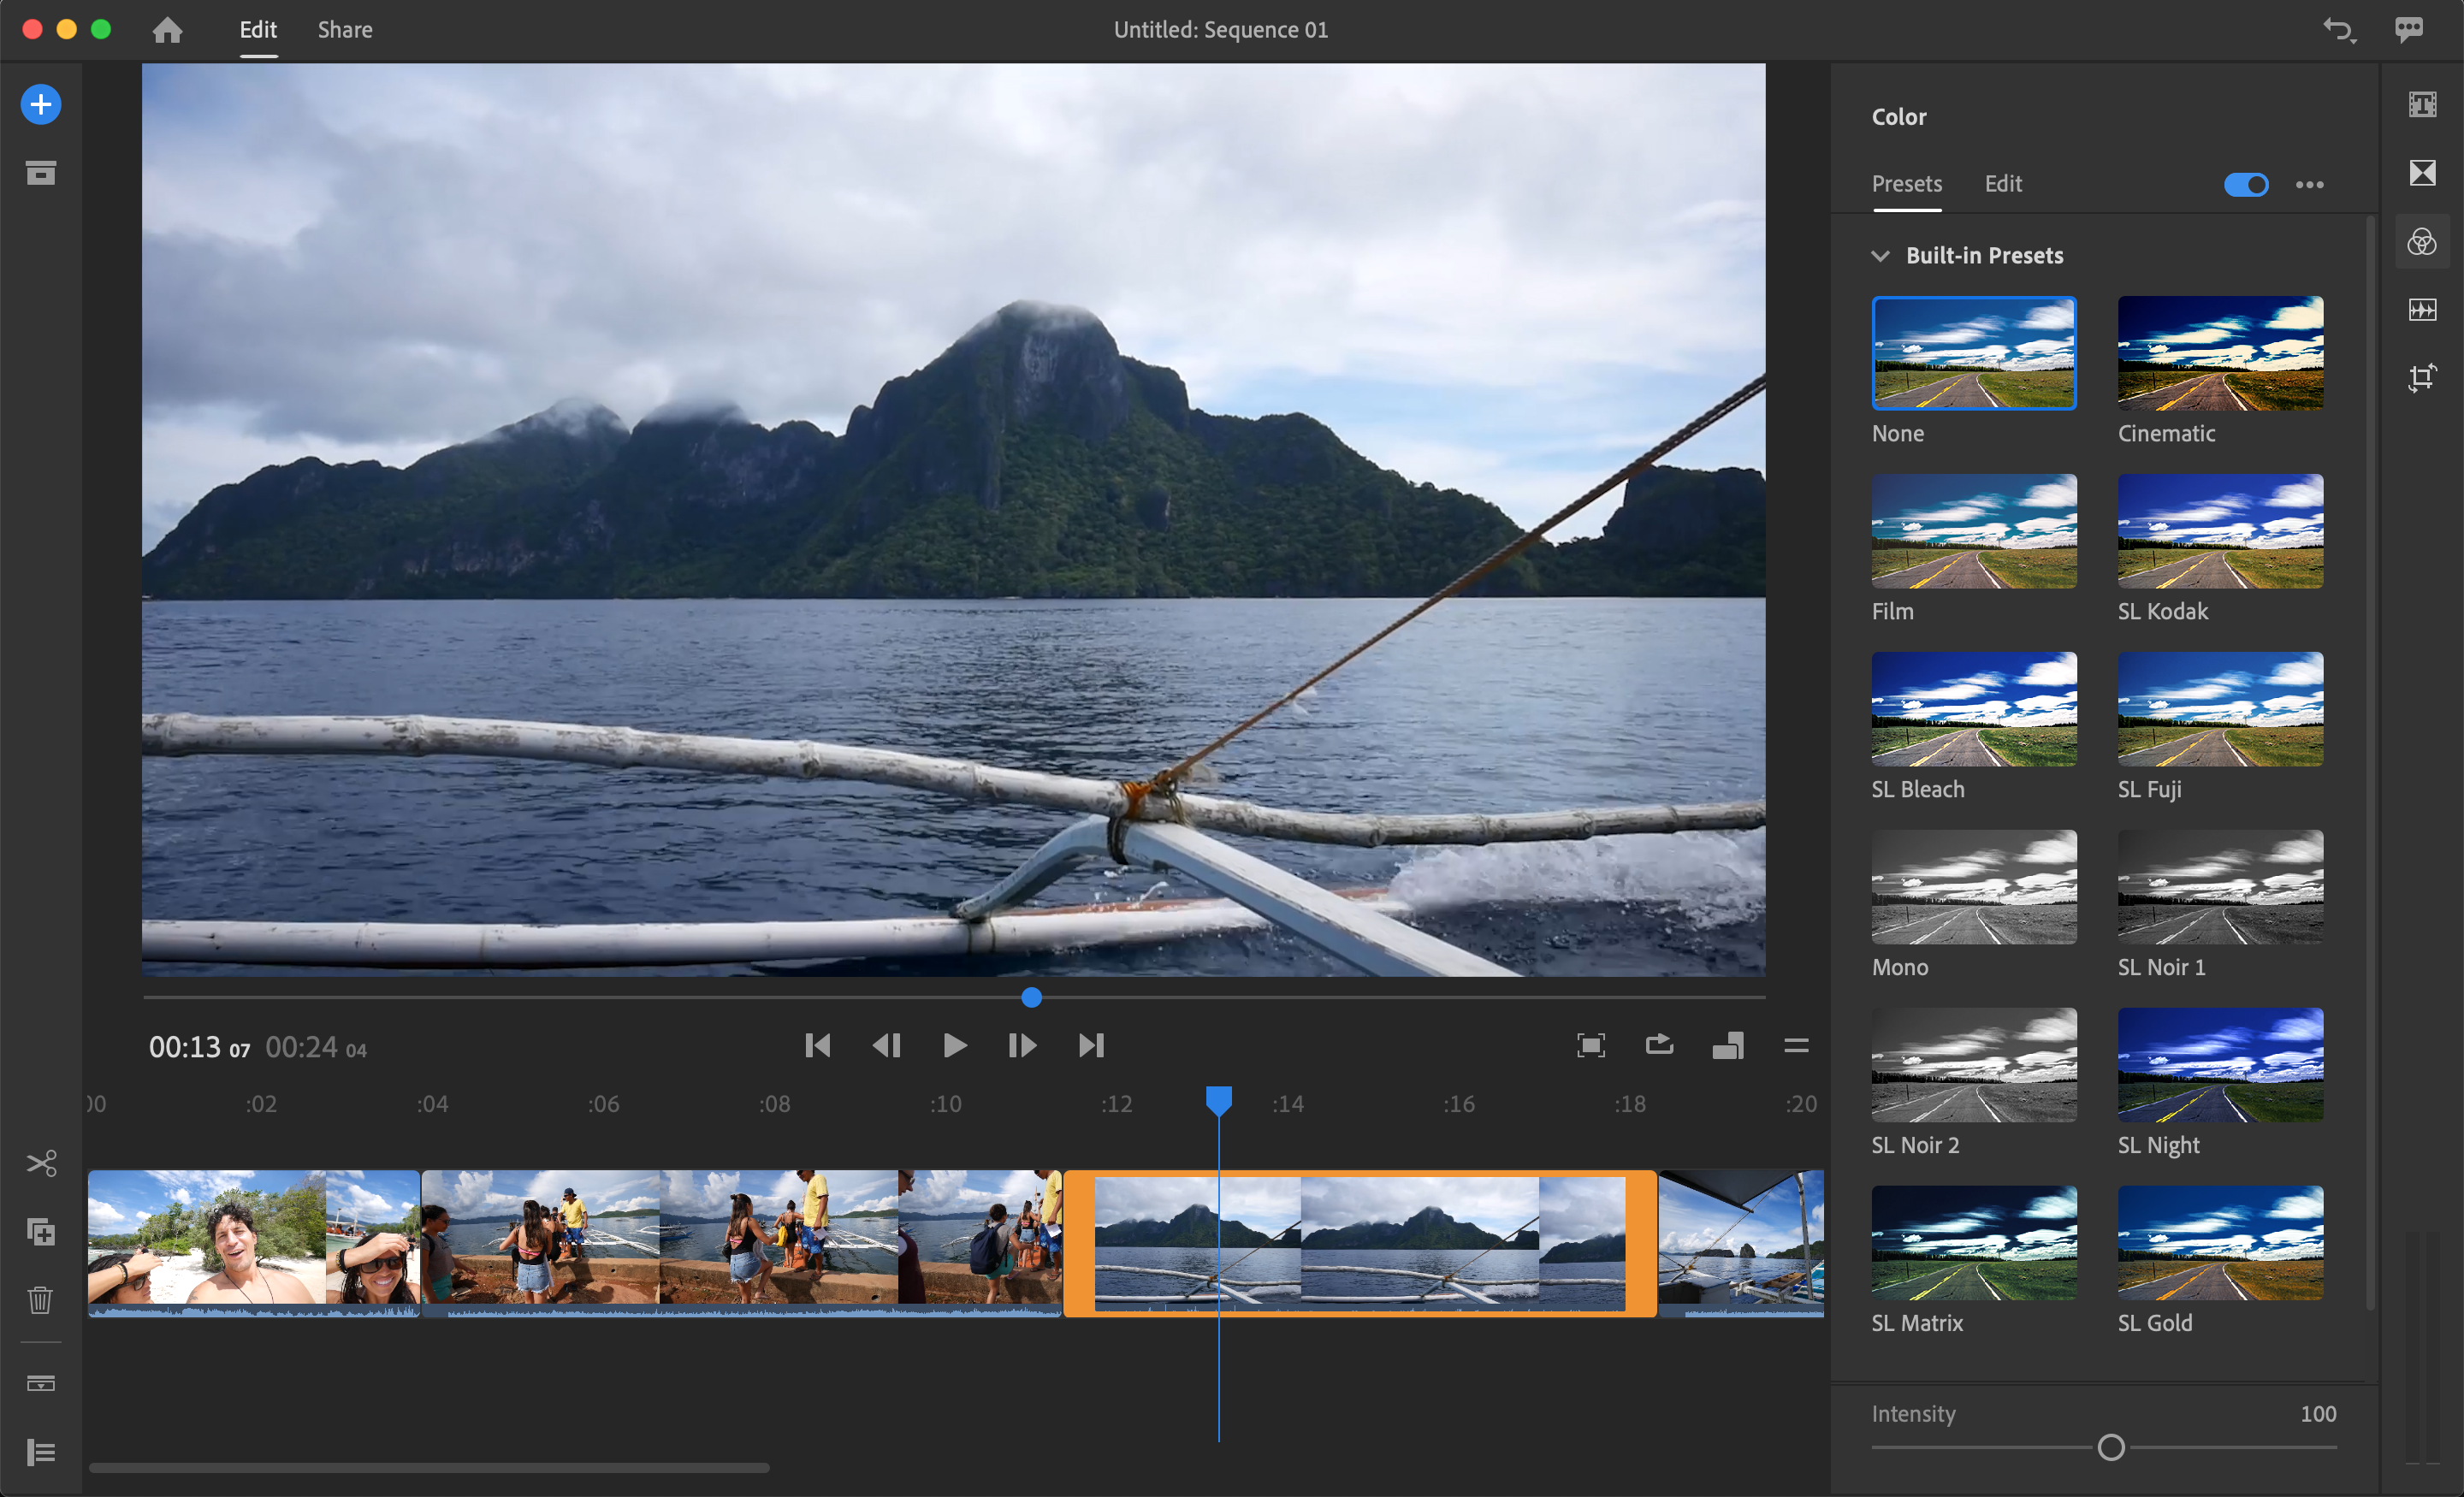Delete the selected clip with trash icon
The width and height of the screenshot is (2464, 1497).
coord(41,1300)
